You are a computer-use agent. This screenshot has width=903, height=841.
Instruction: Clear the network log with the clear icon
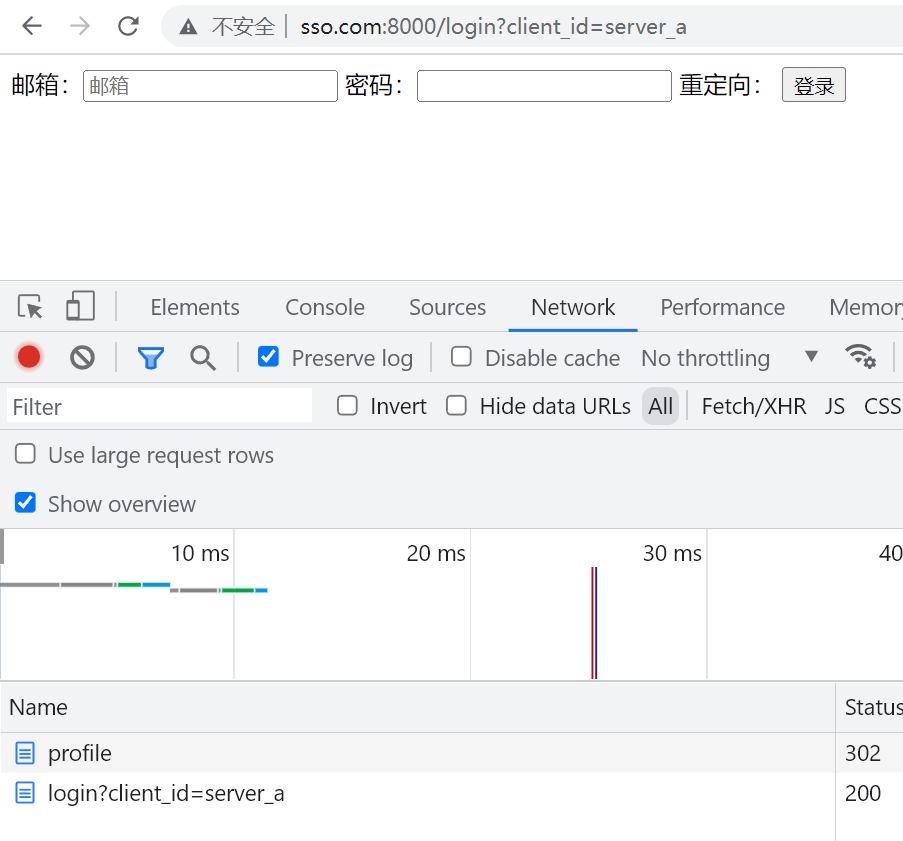point(82,358)
